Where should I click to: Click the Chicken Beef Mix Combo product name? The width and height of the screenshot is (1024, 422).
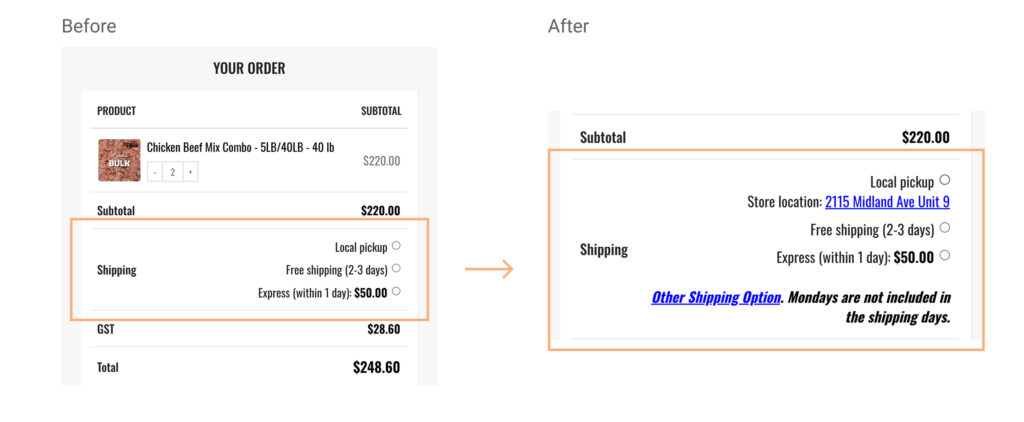point(240,148)
